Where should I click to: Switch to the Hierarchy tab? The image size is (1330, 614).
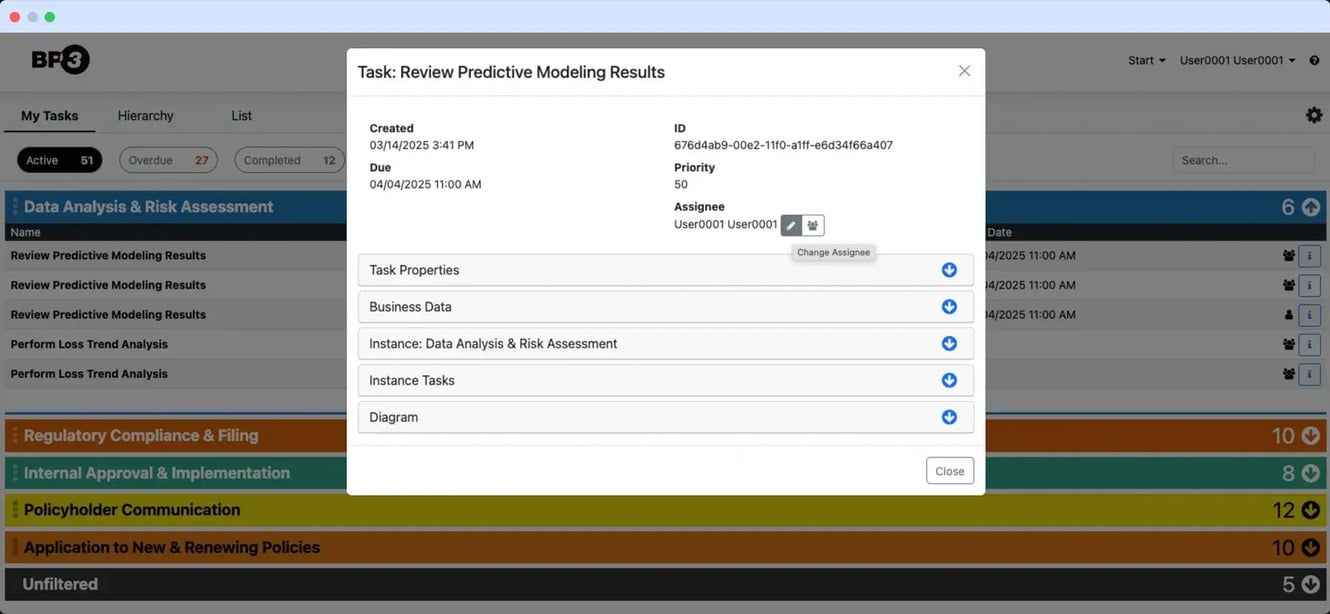click(x=145, y=116)
